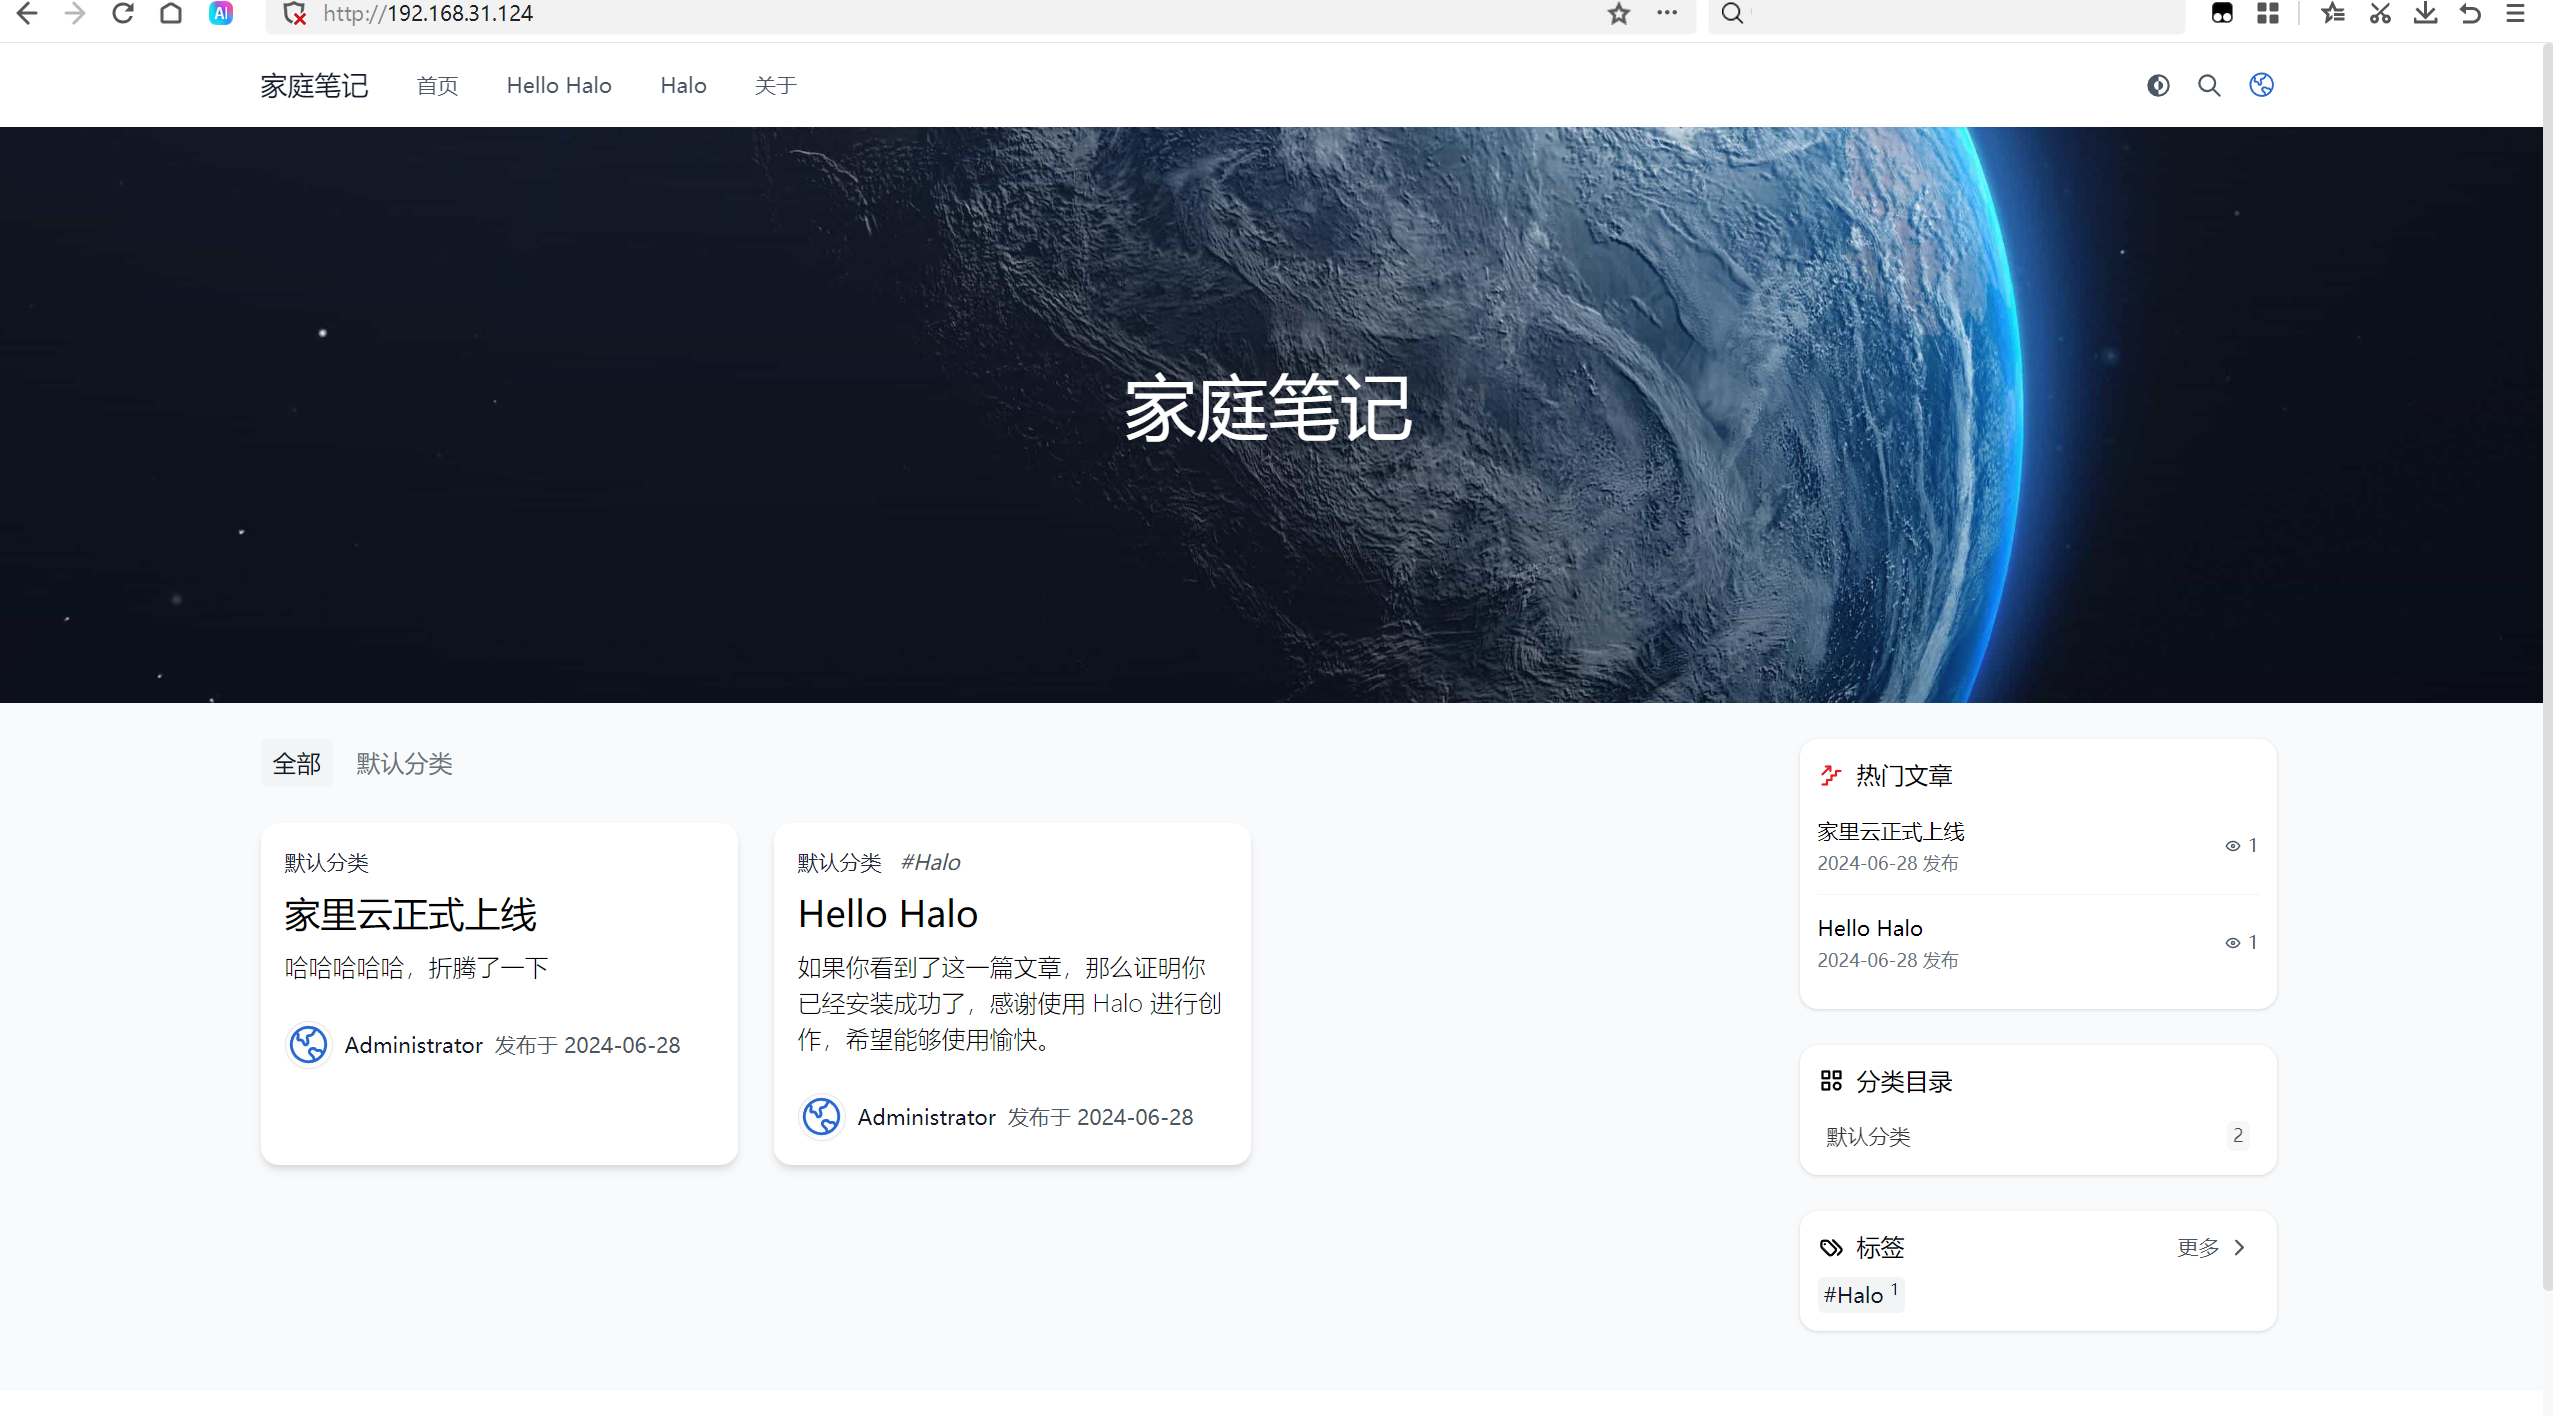
Task: Open 家里云正式上线 in the 热门文章 list
Action: [1890, 832]
